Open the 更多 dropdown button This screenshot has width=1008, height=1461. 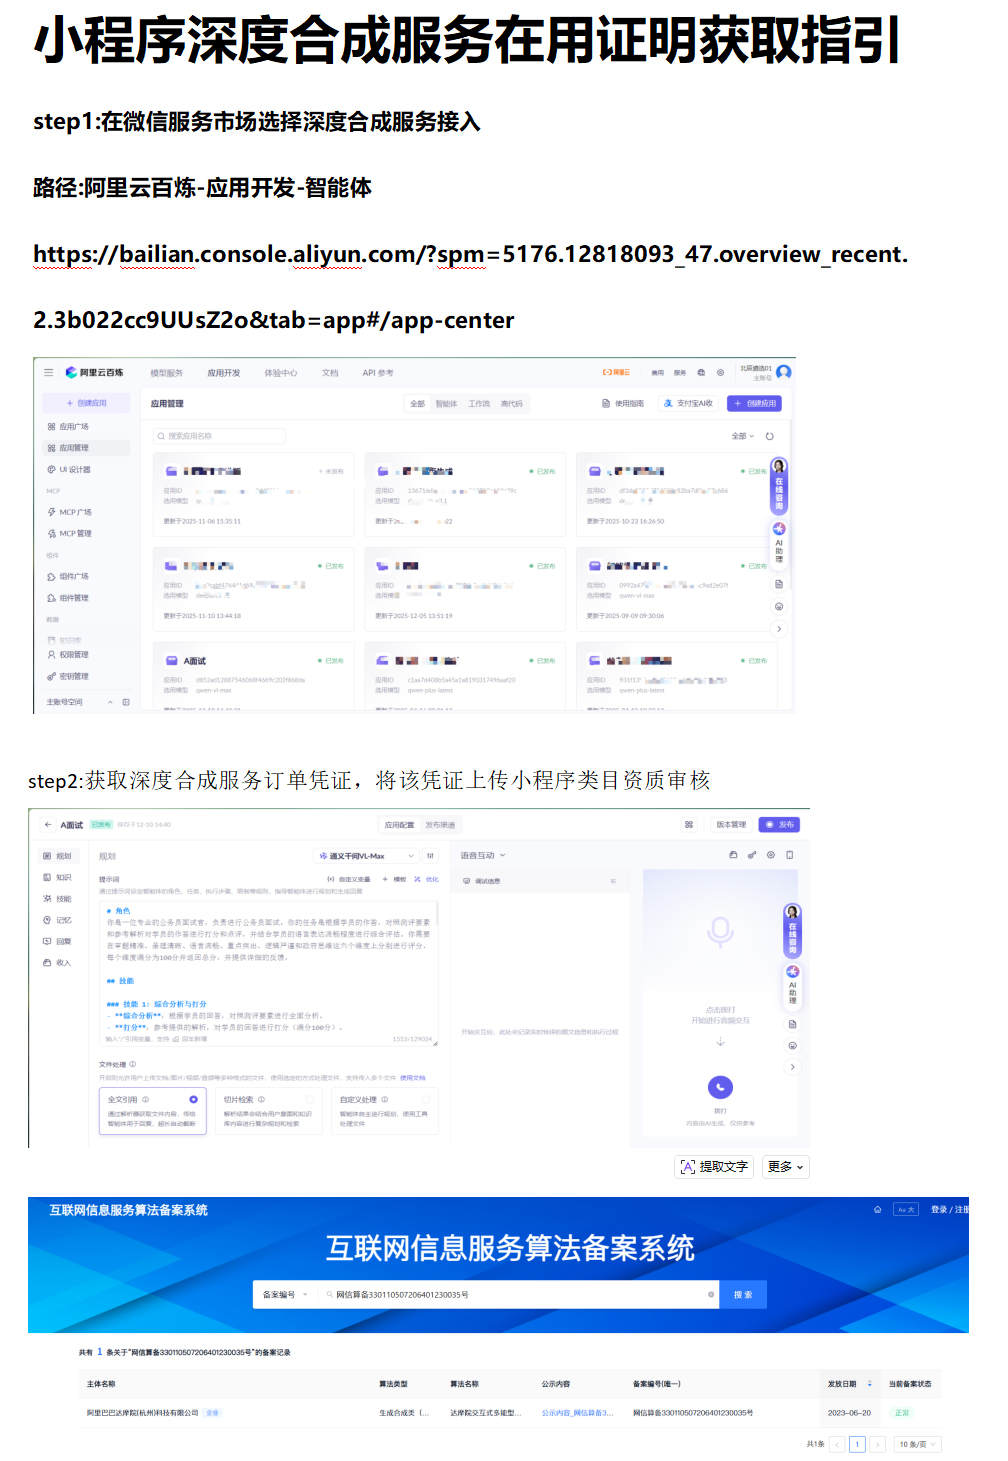point(785,1166)
